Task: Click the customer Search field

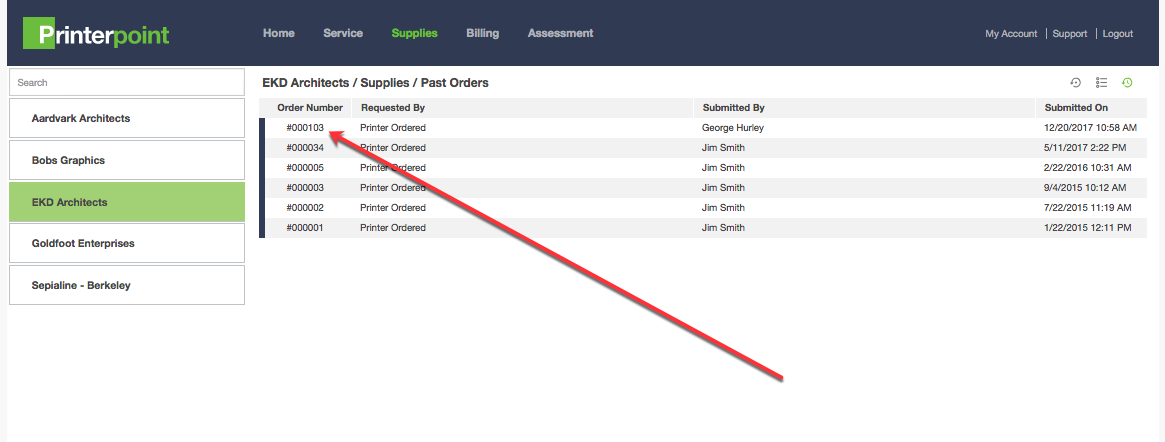Action: [x=126, y=82]
